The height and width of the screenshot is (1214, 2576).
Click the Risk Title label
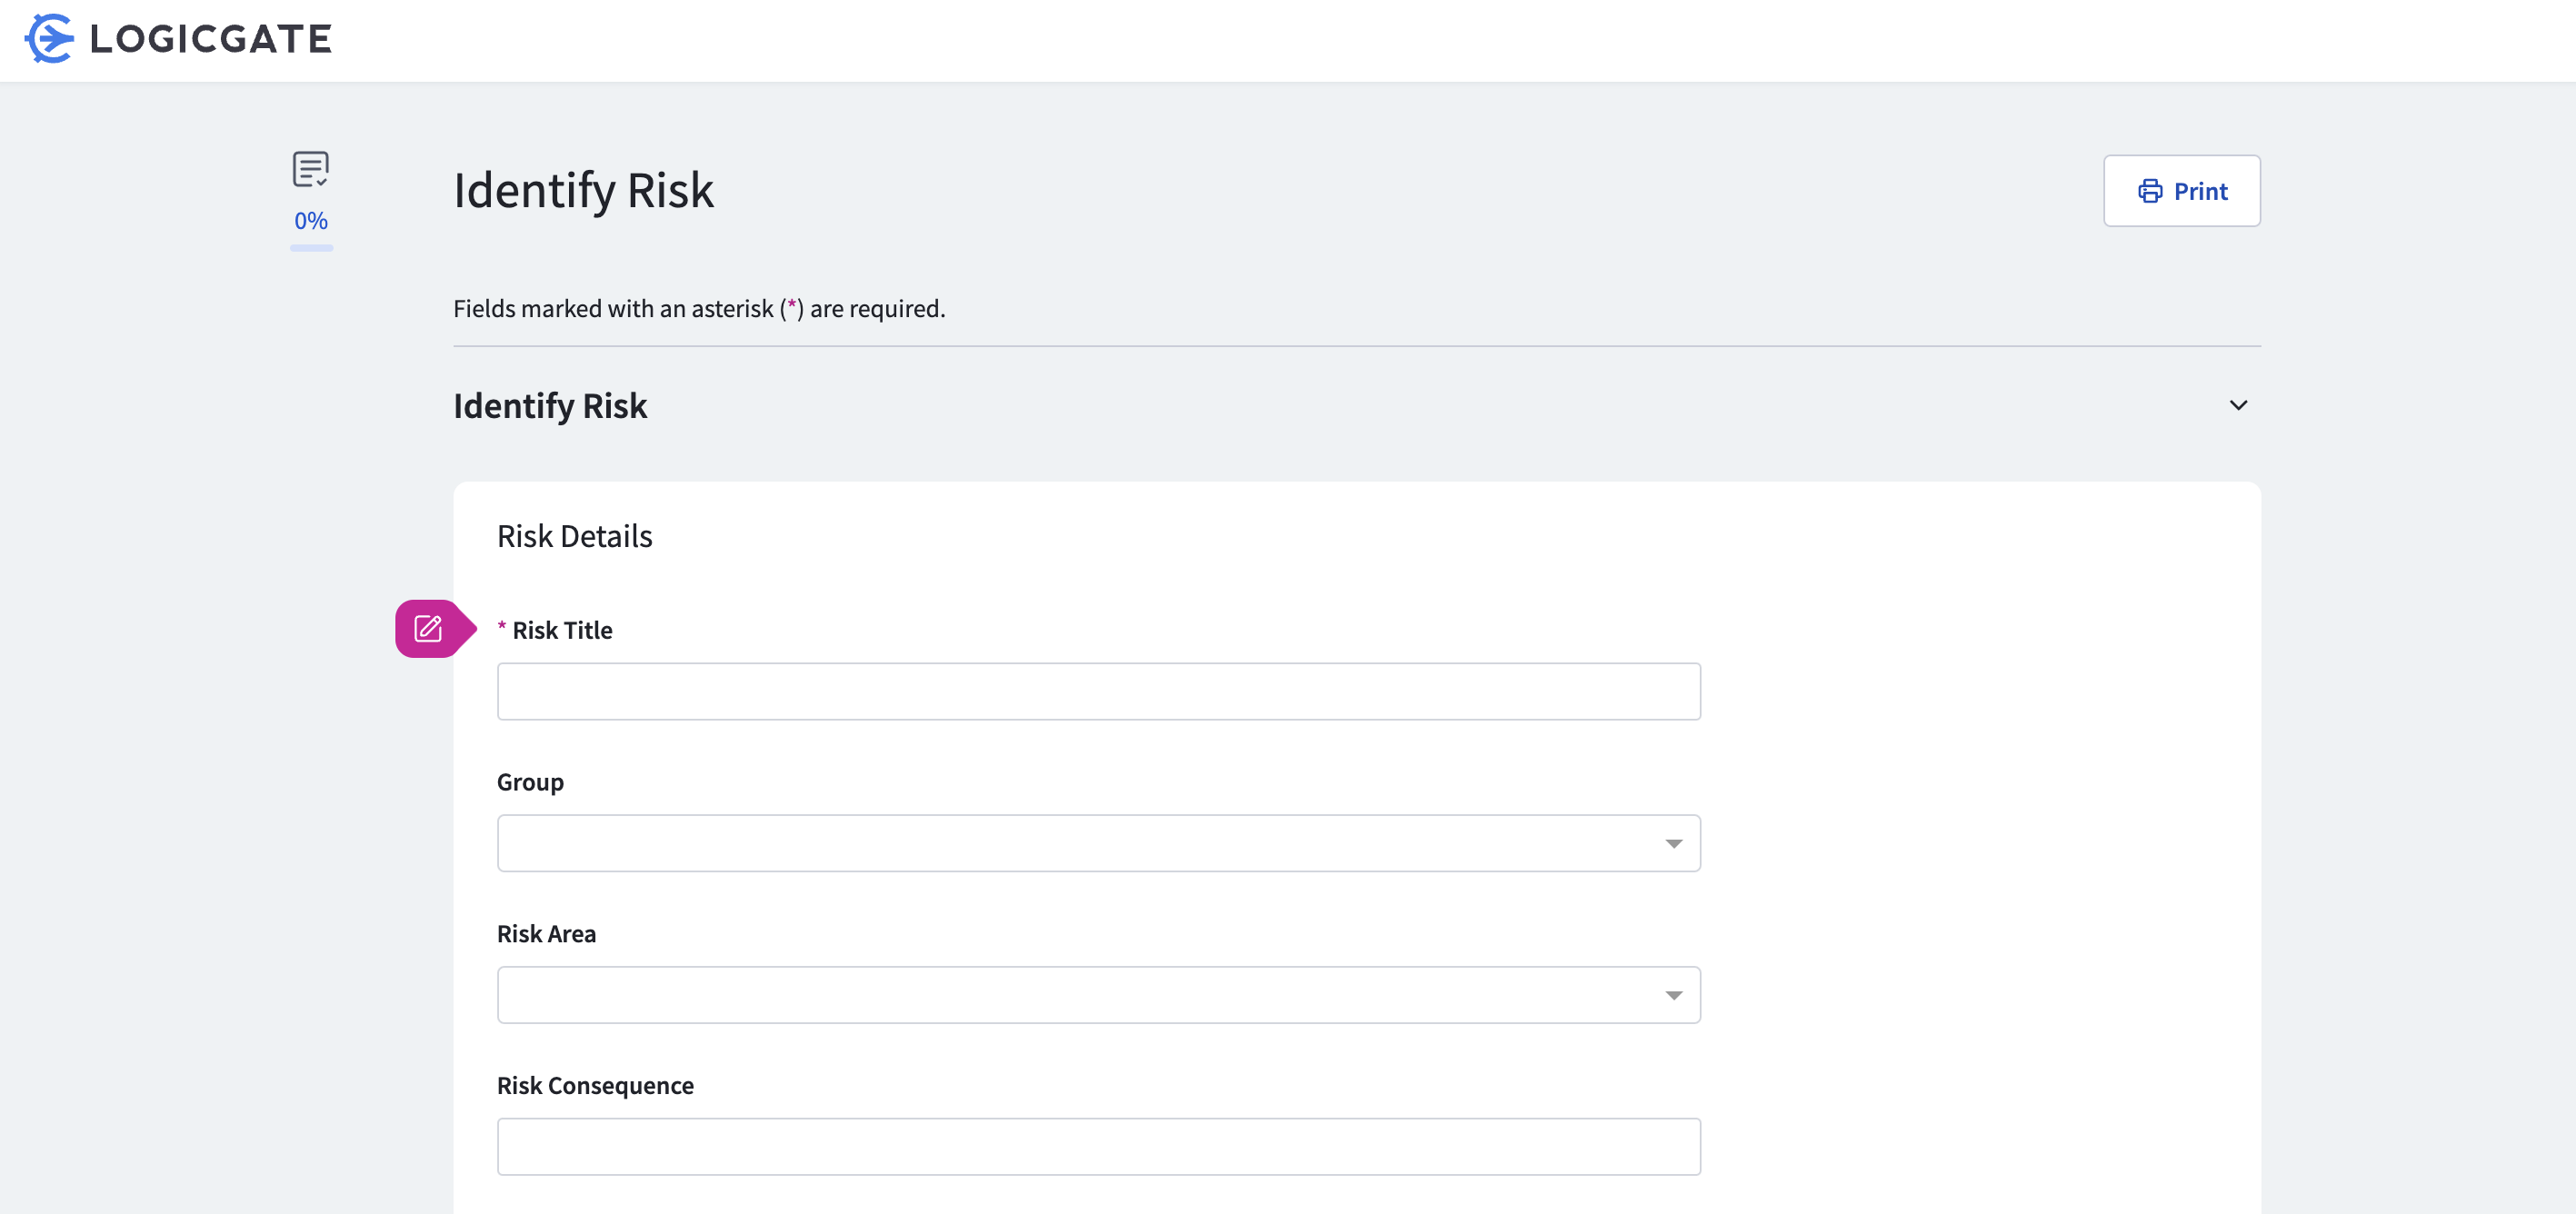tap(562, 630)
